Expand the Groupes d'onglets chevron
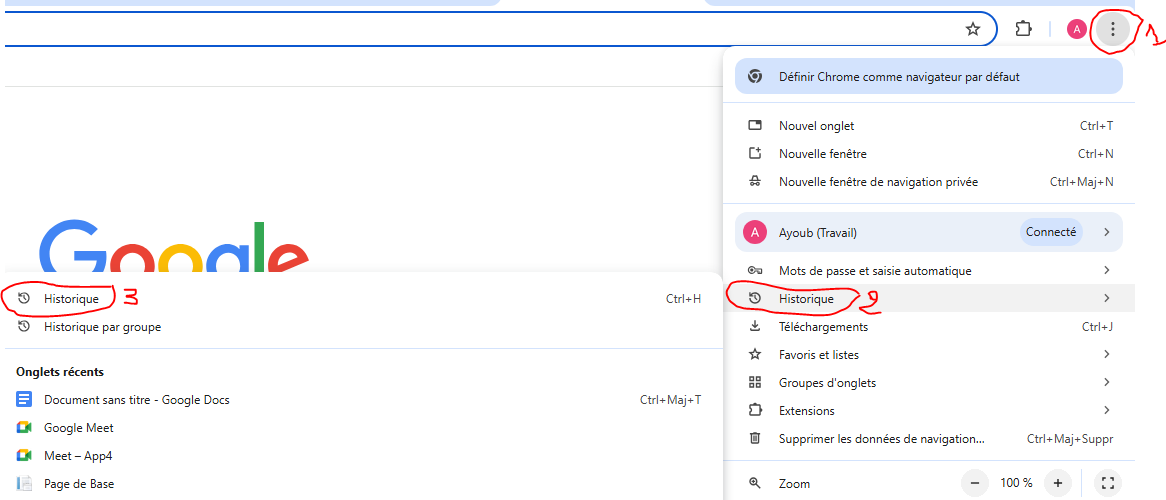The width and height of the screenshot is (1166, 500). click(1107, 382)
